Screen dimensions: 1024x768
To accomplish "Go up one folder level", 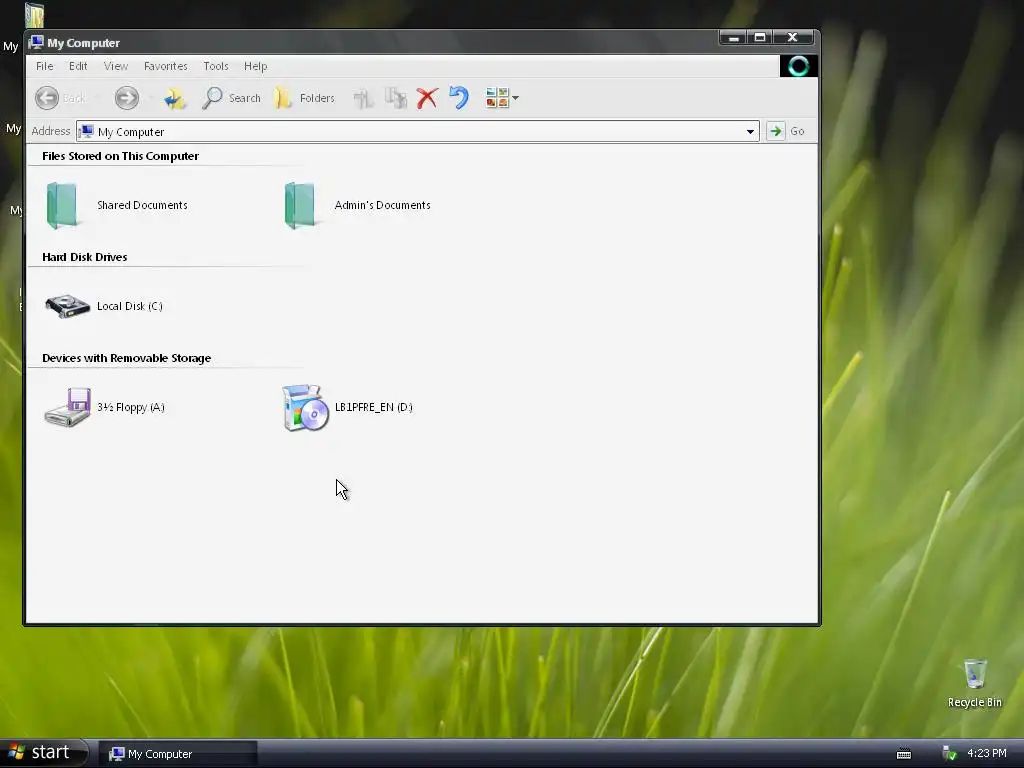I will pyautogui.click(x=174, y=98).
